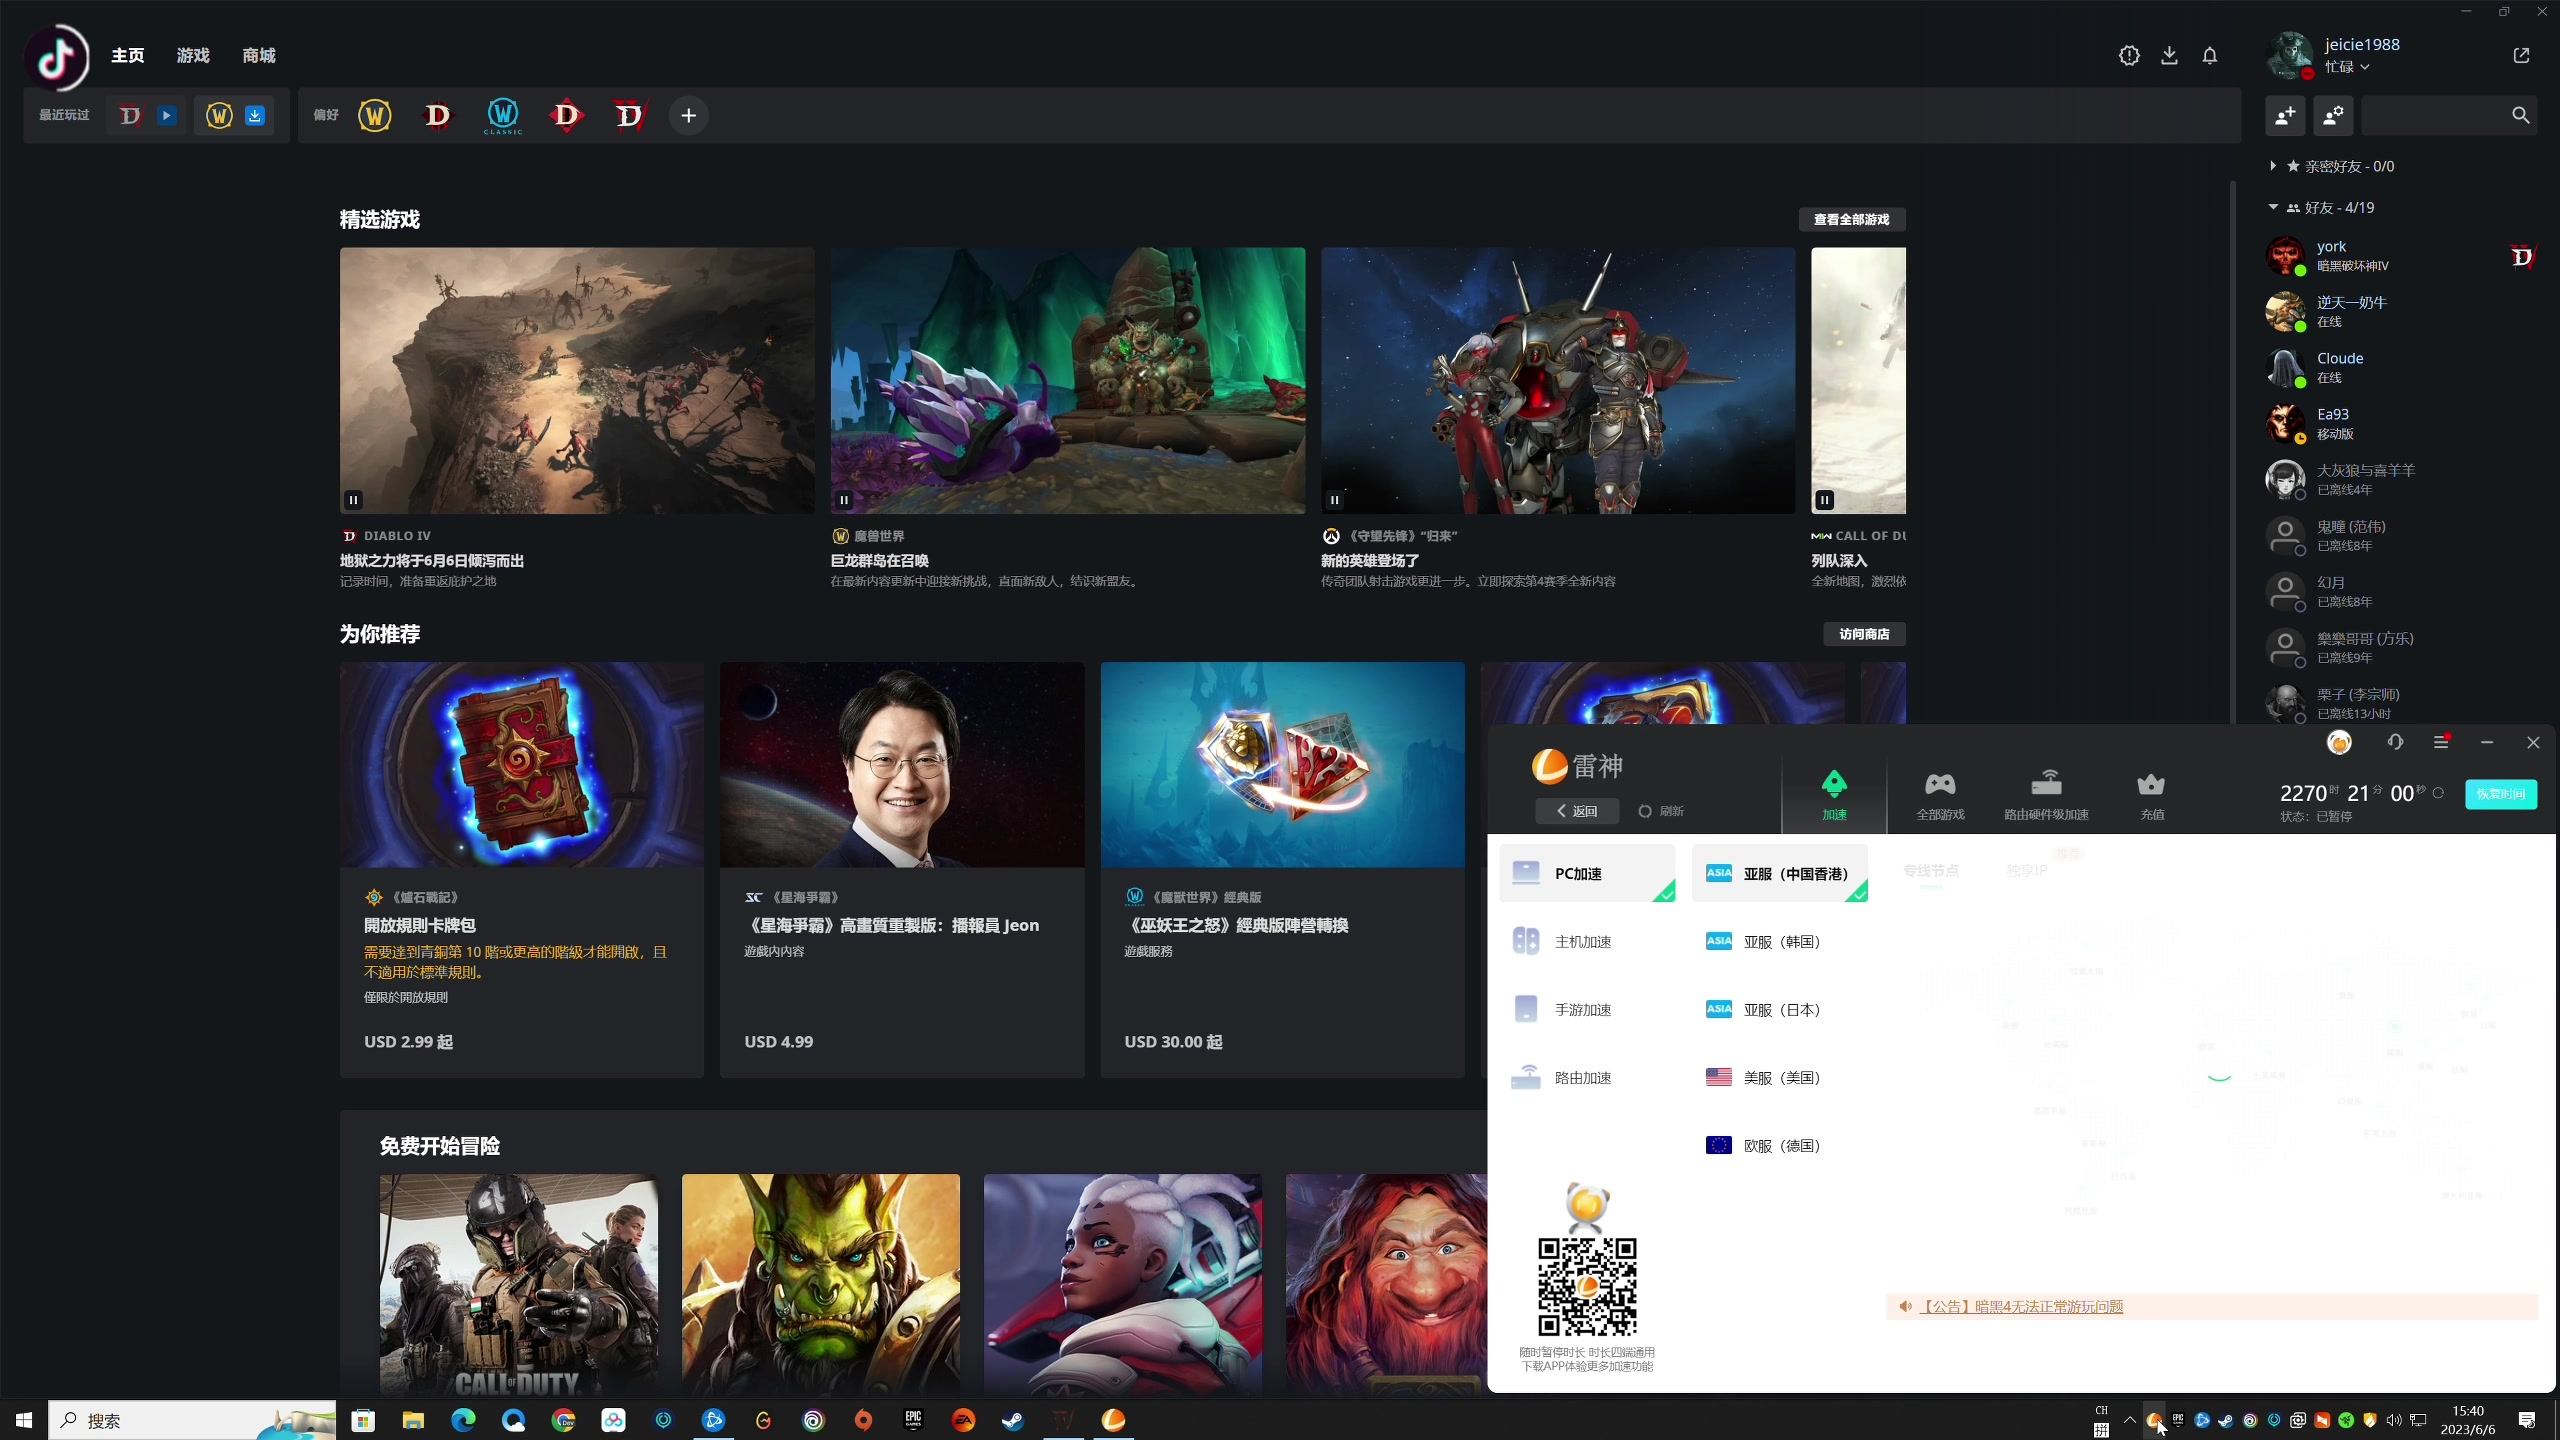
Task: Pop out the social panel
Action: point(2521,56)
